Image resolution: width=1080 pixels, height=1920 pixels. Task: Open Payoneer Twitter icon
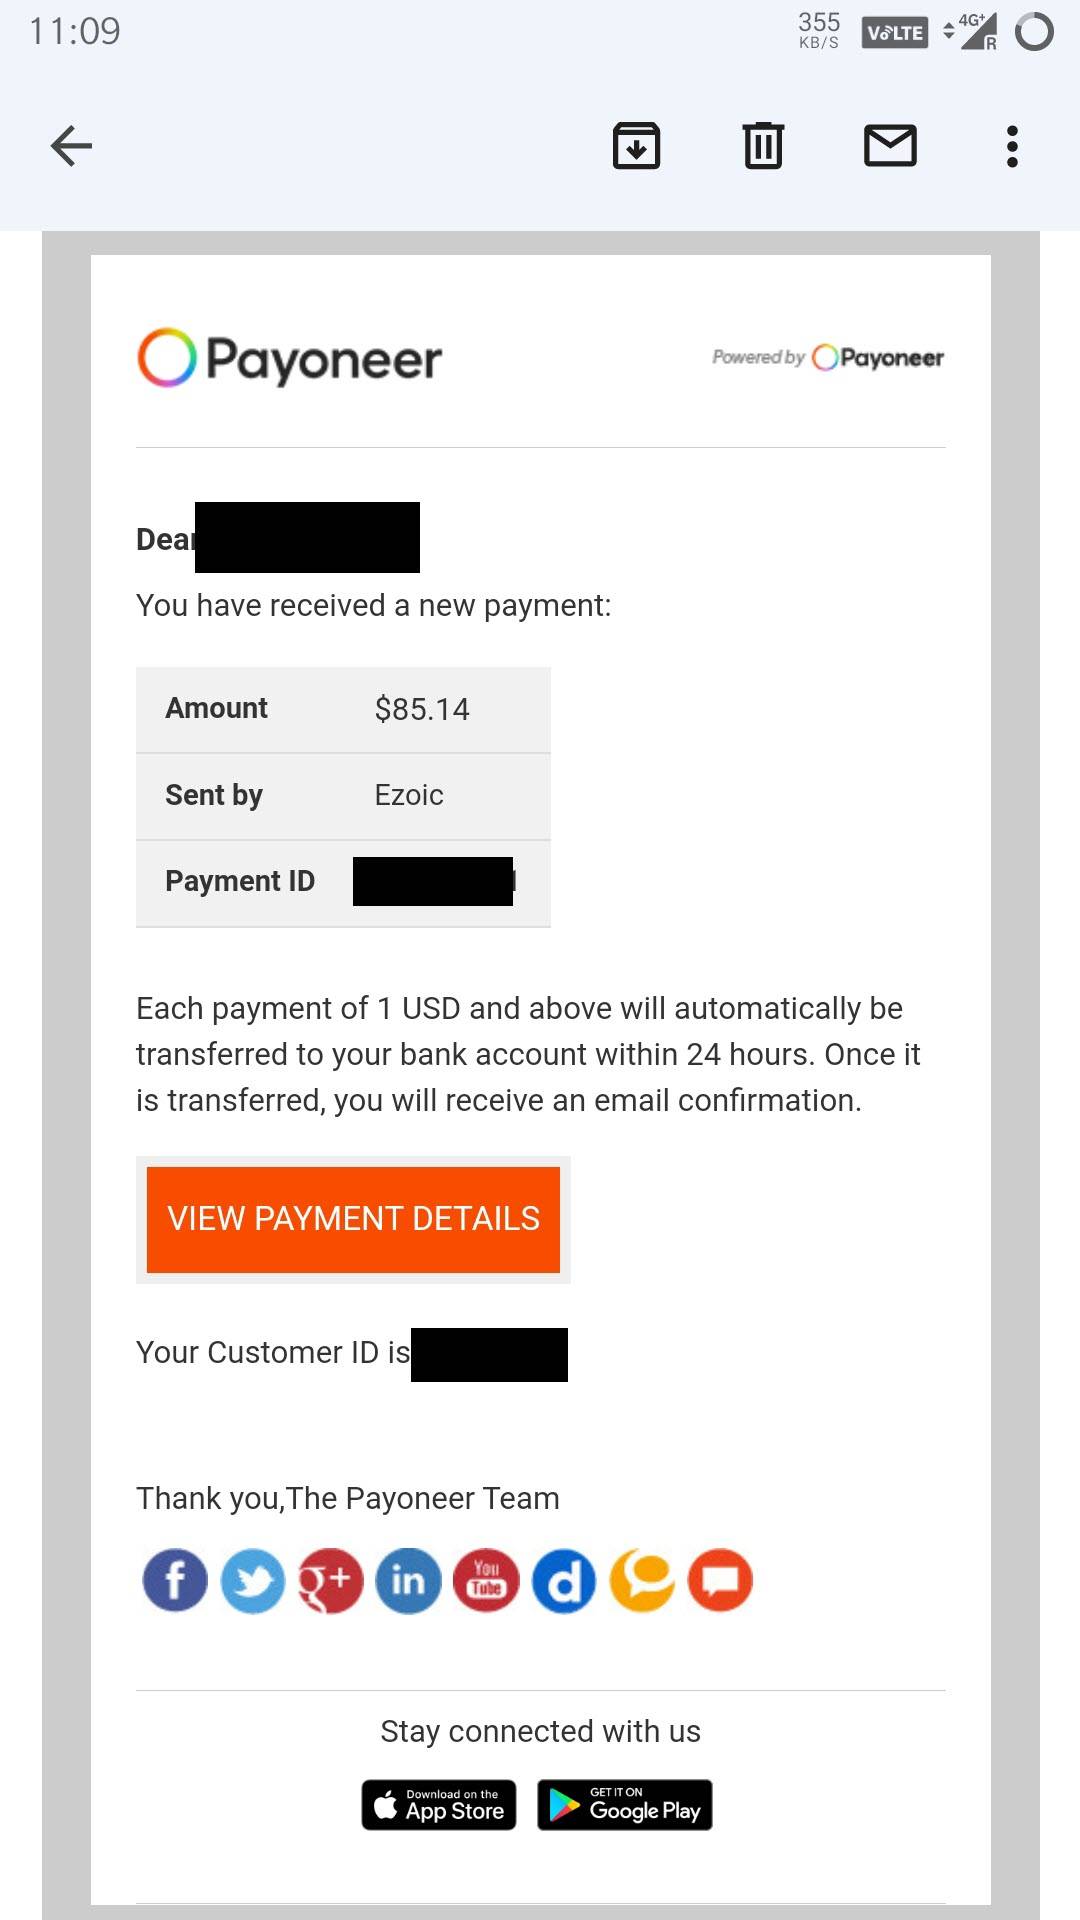coord(252,1581)
